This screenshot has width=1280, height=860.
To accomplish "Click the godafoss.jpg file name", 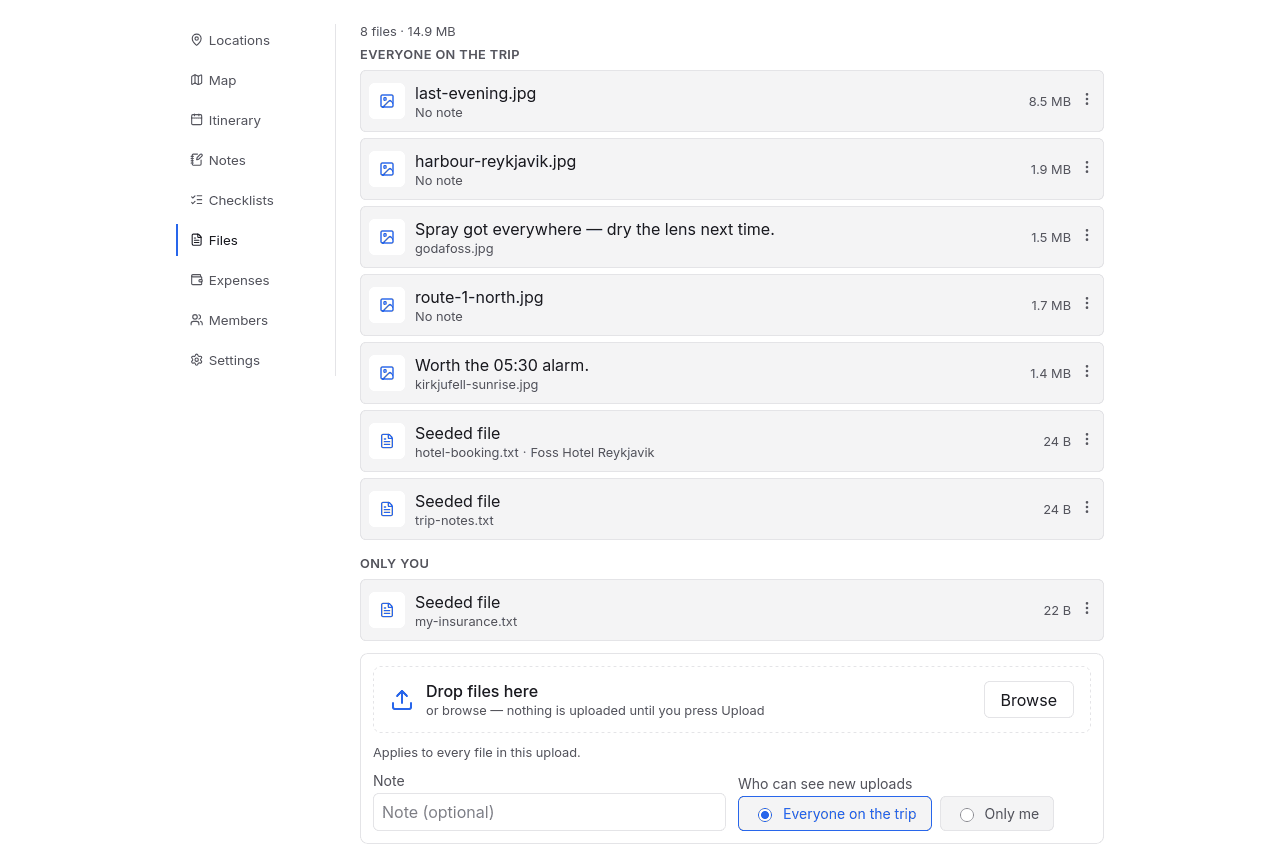I will [454, 249].
